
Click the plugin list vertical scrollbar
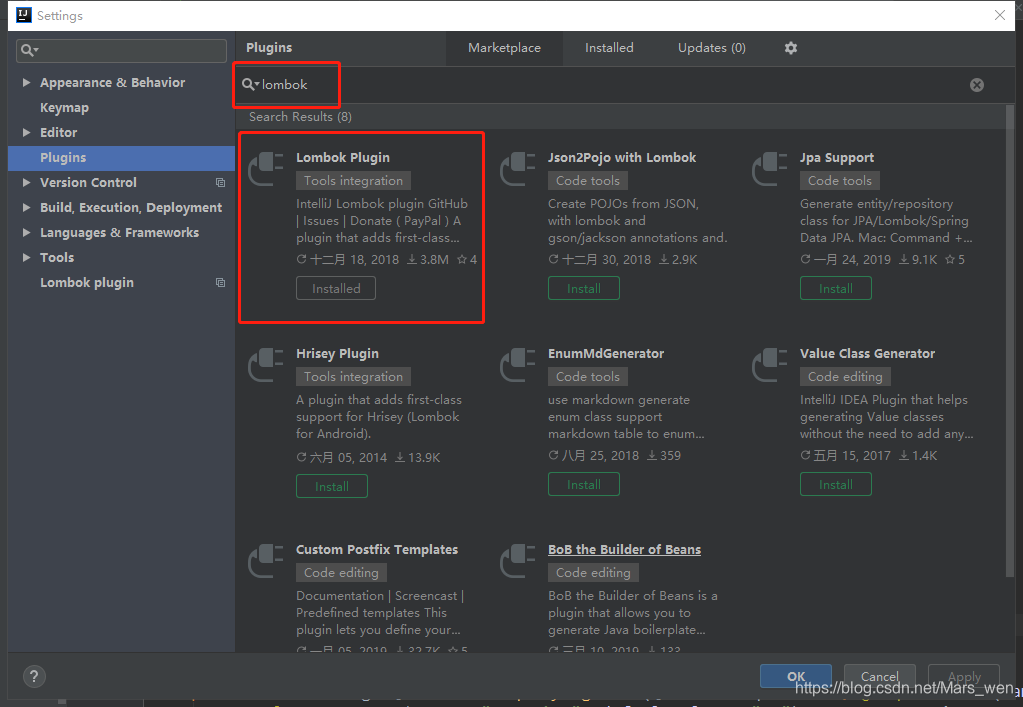click(1010, 339)
